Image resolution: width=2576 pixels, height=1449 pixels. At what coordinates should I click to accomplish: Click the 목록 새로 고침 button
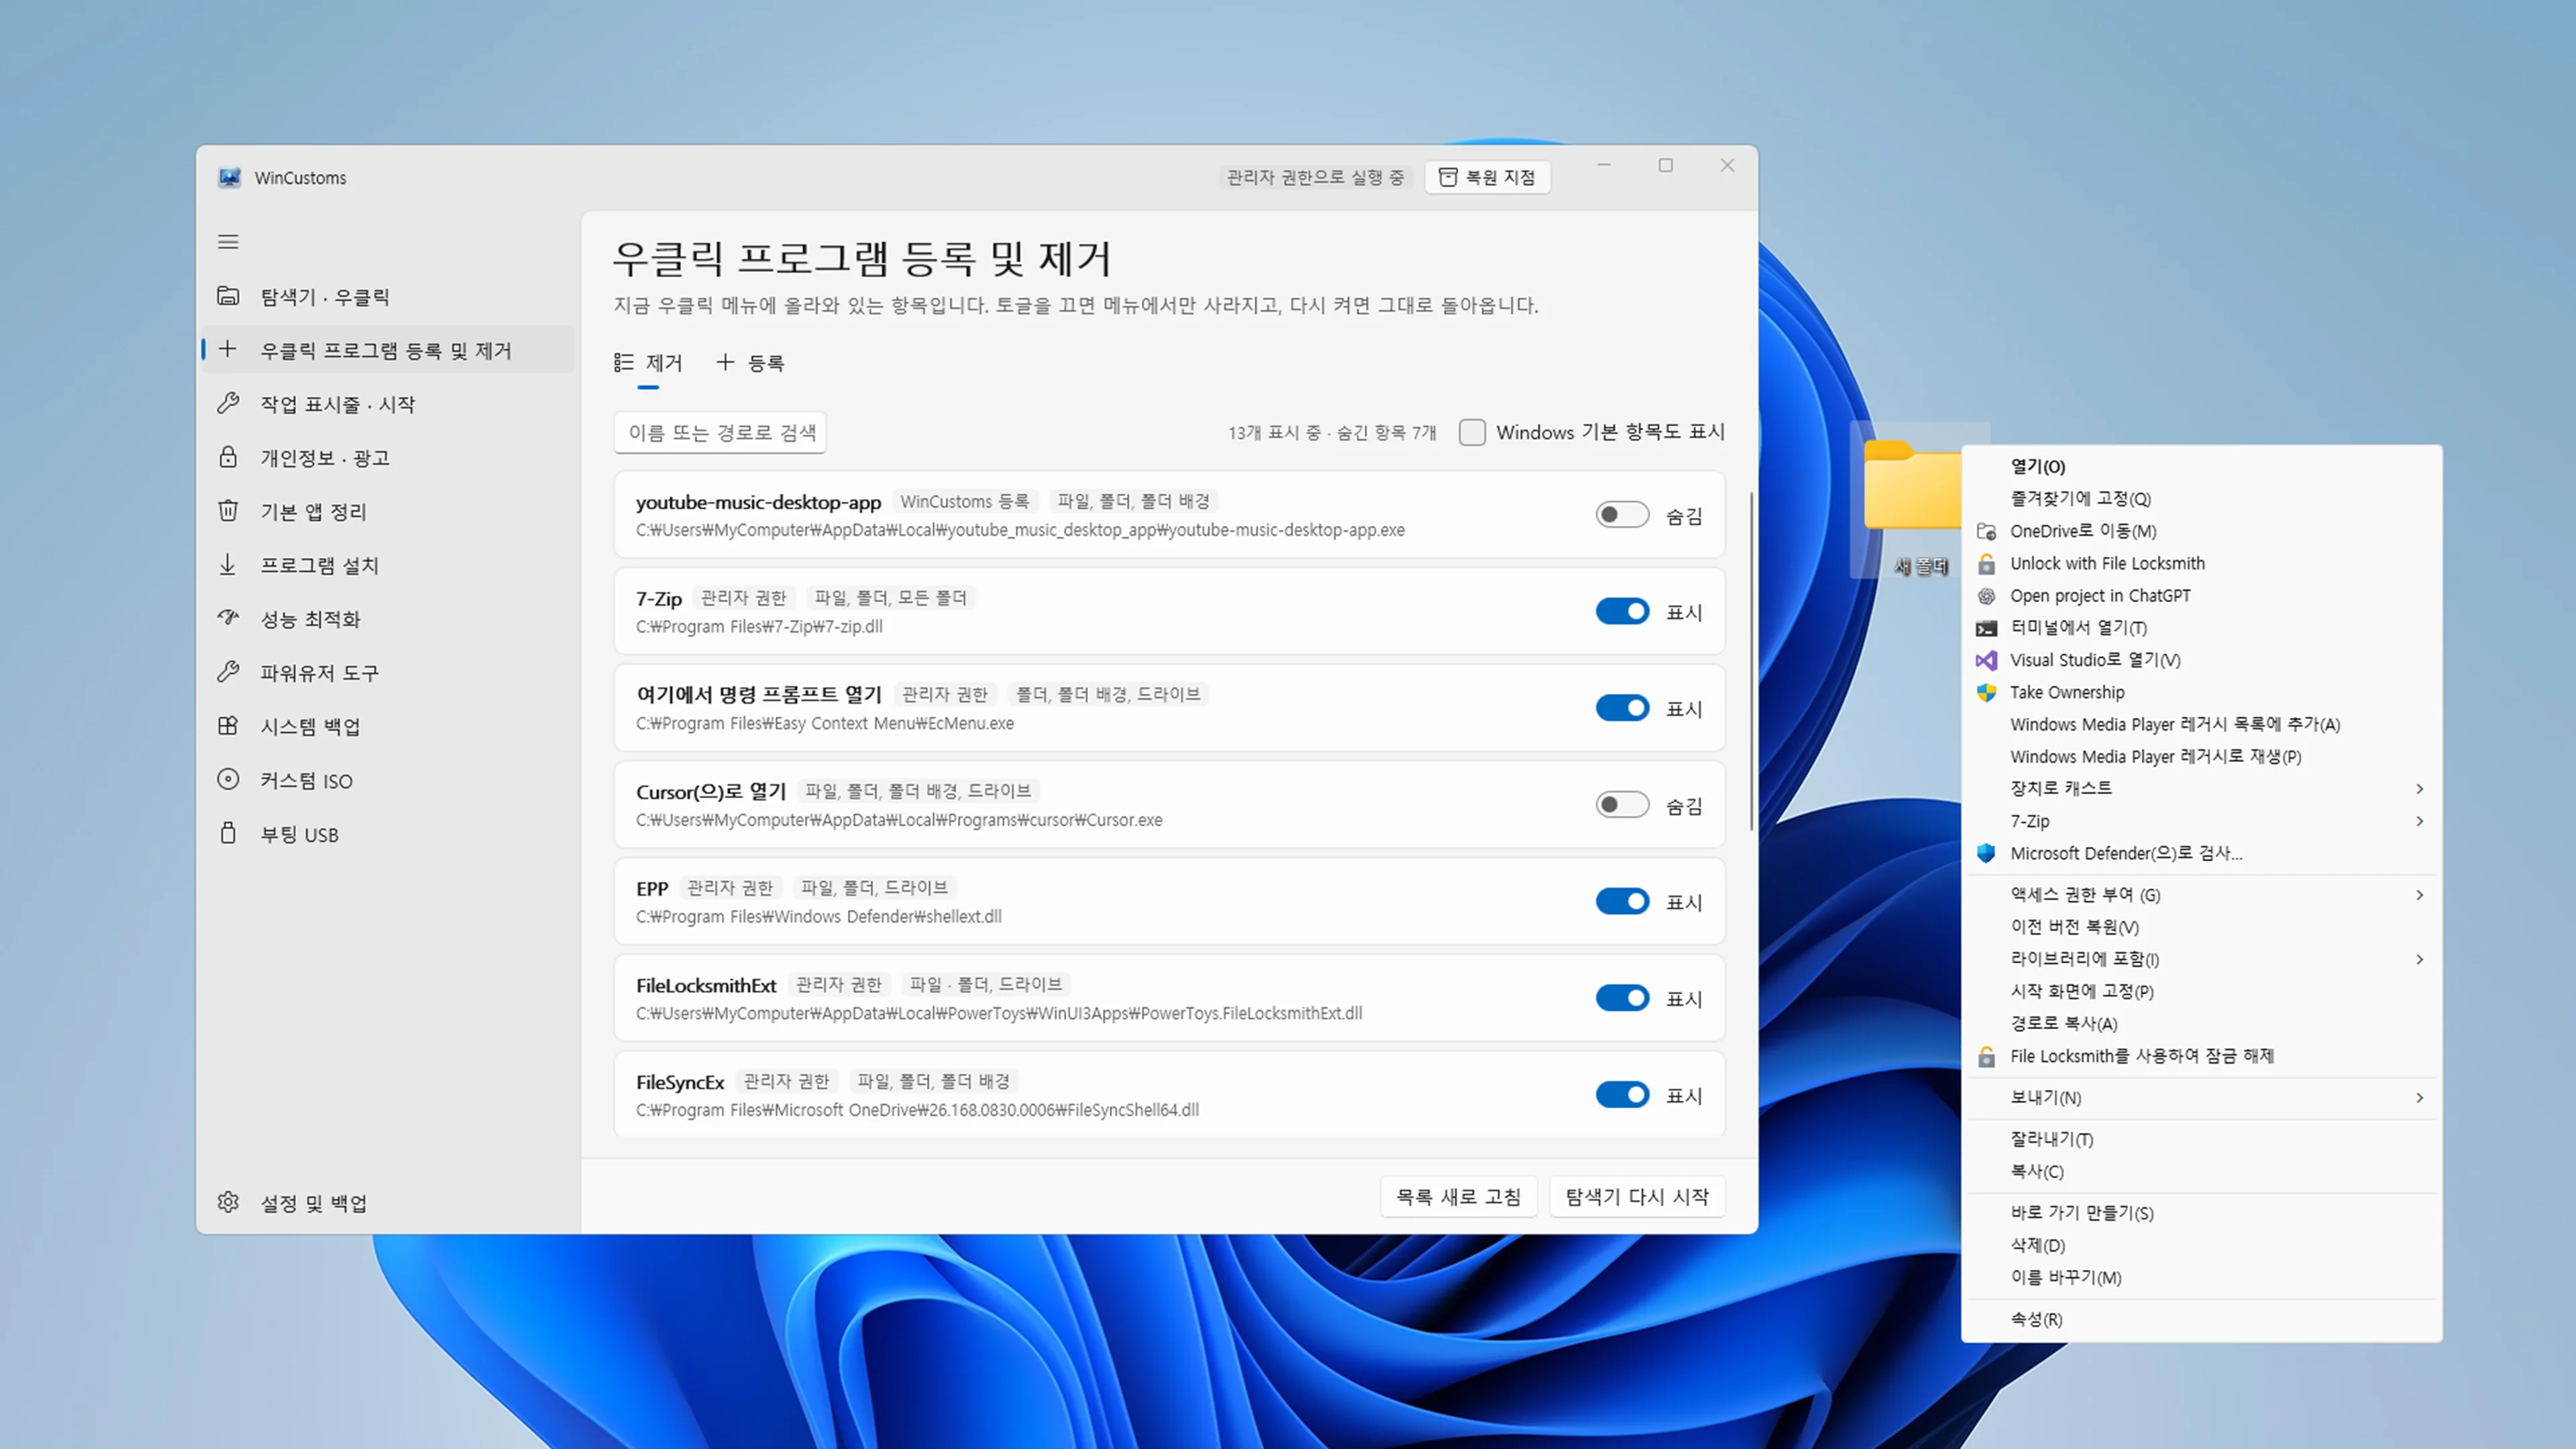pos(1458,1197)
